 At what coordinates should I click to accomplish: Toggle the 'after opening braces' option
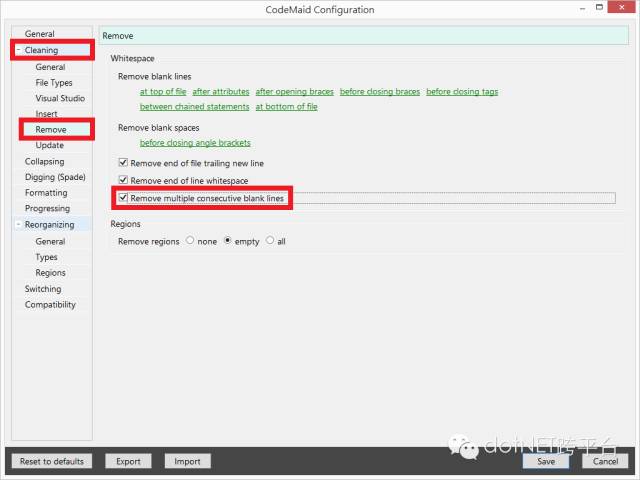(x=294, y=92)
